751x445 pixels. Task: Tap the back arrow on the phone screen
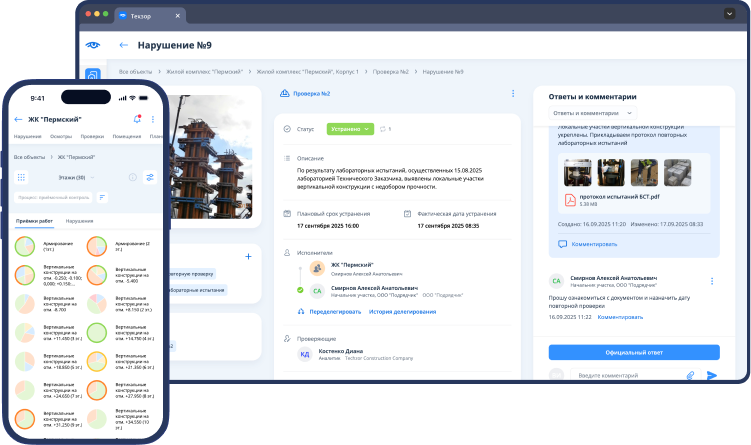(18, 119)
